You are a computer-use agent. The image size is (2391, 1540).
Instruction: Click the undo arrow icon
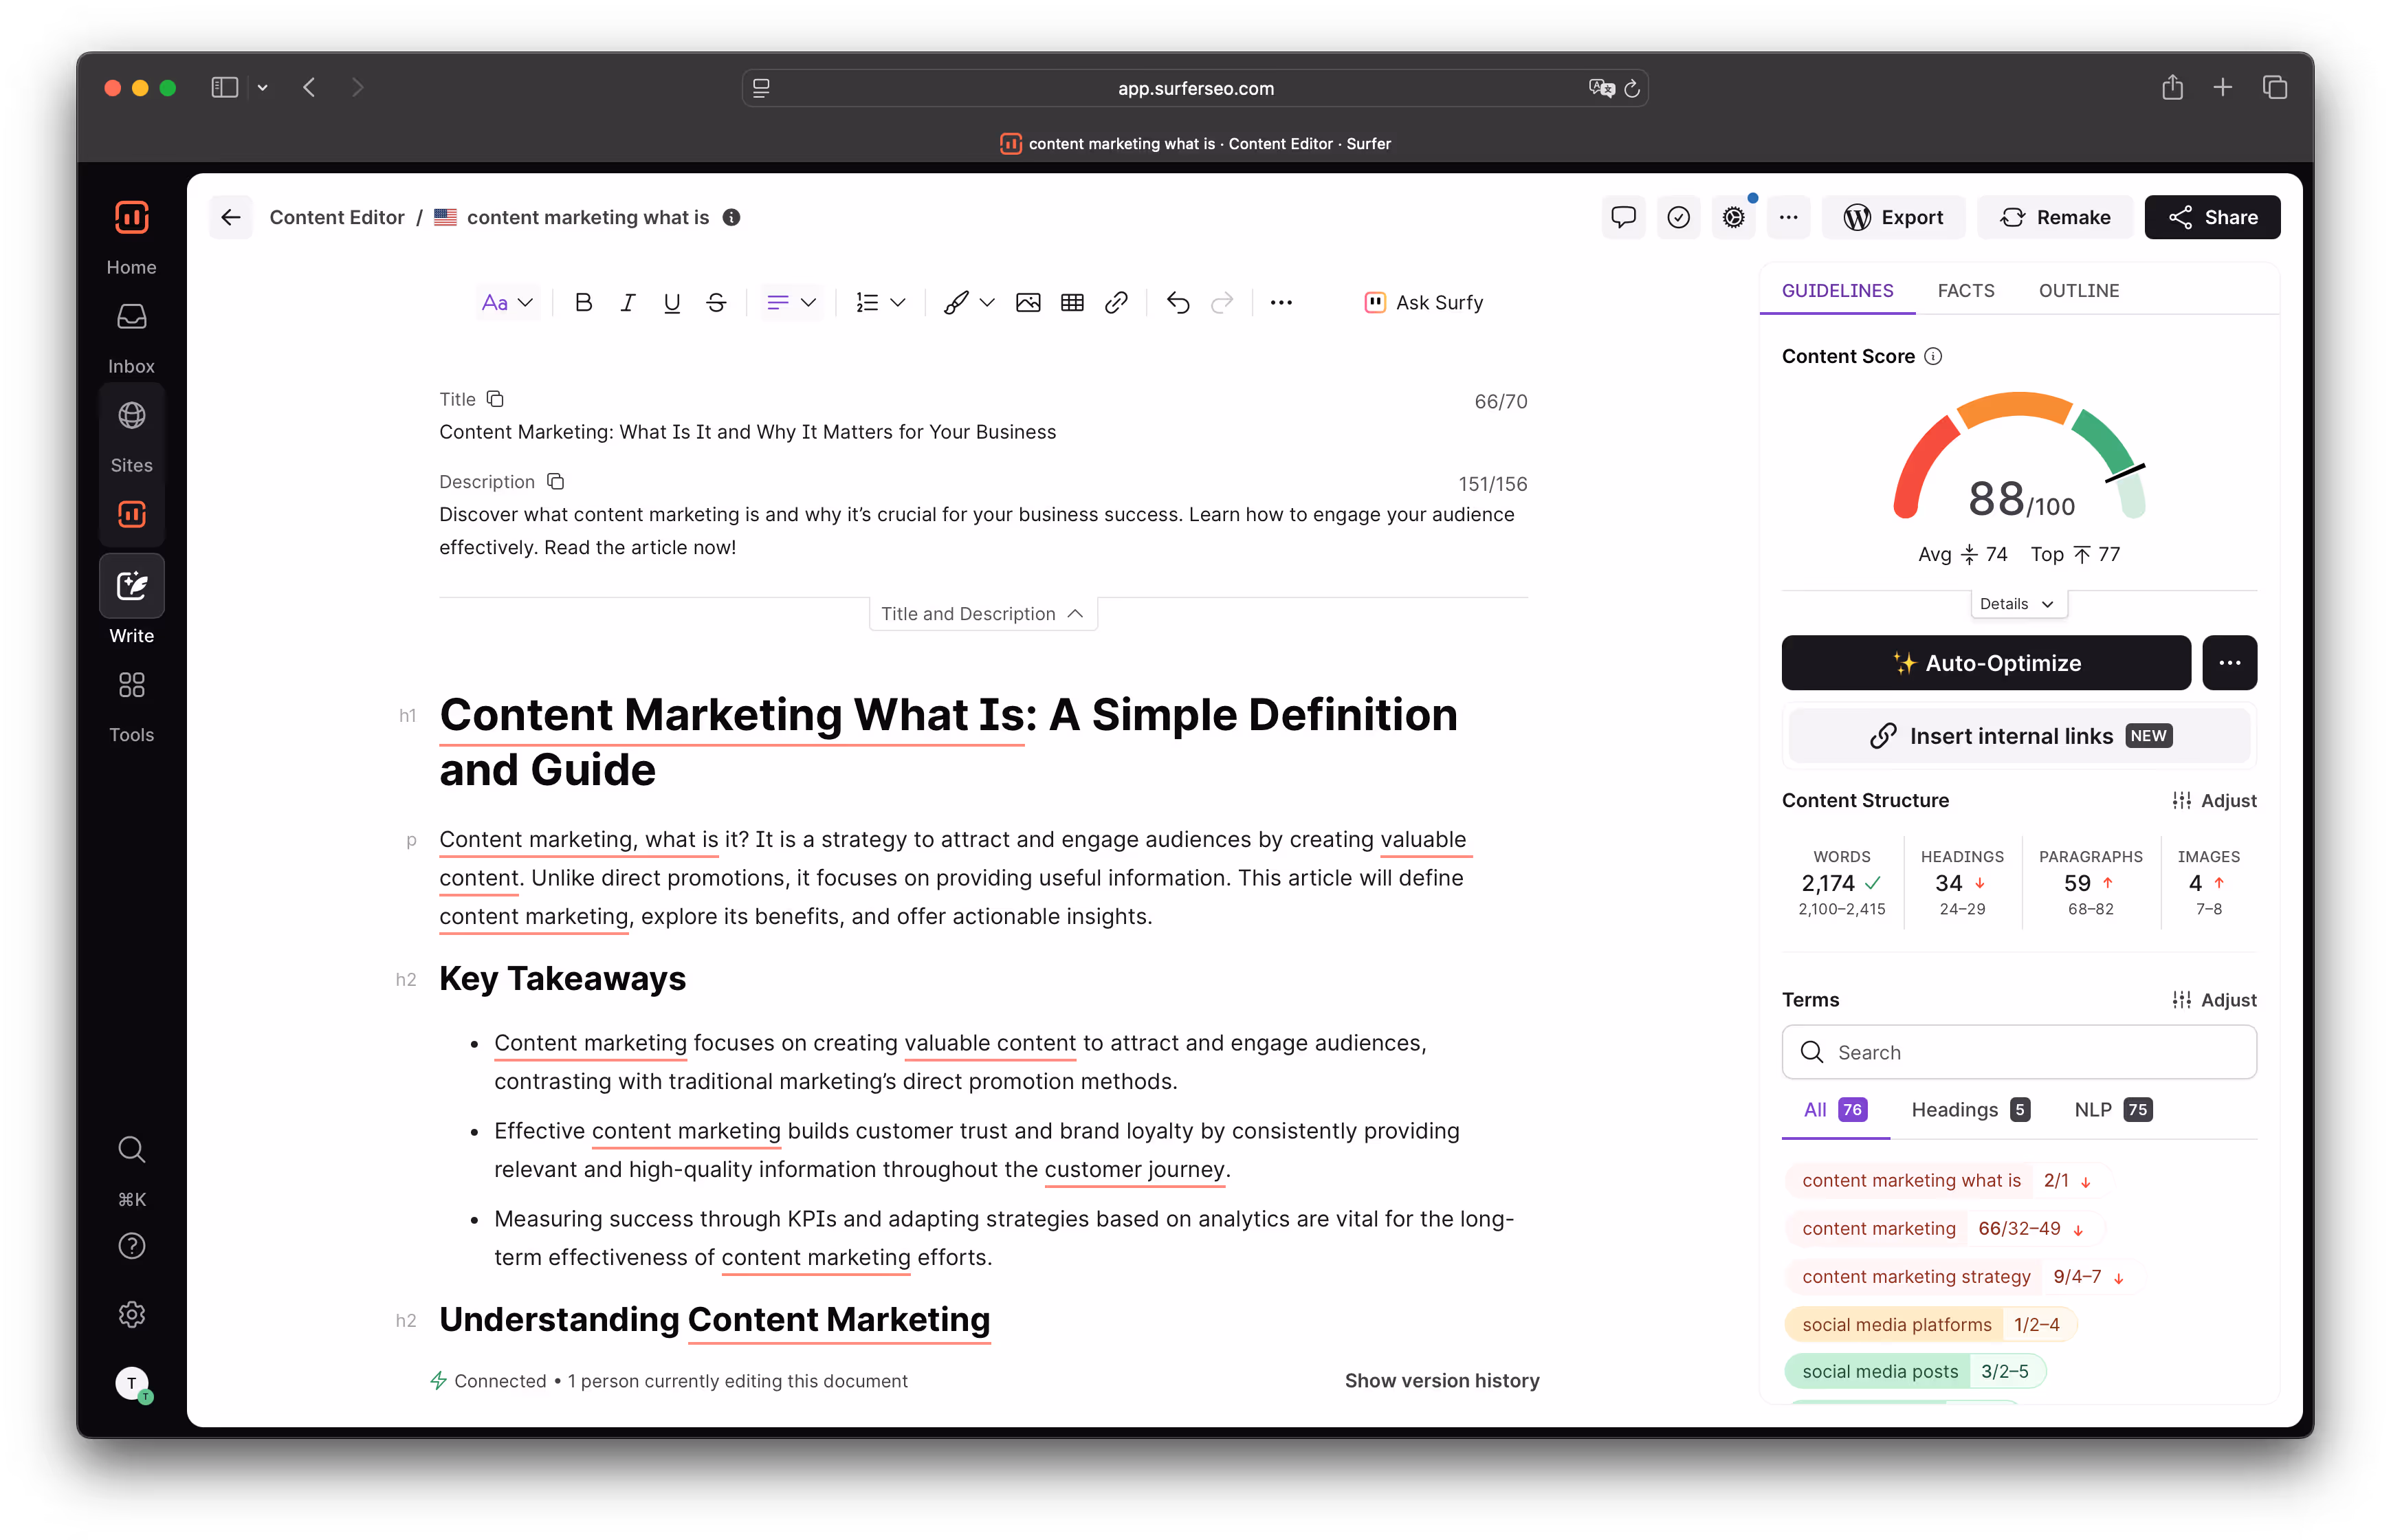pos(1178,302)
